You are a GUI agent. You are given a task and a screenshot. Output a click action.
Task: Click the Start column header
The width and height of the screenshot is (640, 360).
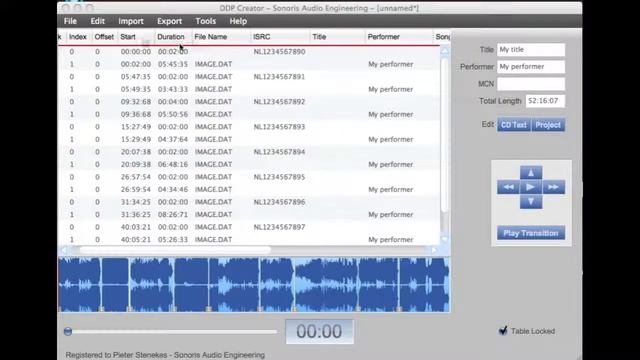point(136,37)
